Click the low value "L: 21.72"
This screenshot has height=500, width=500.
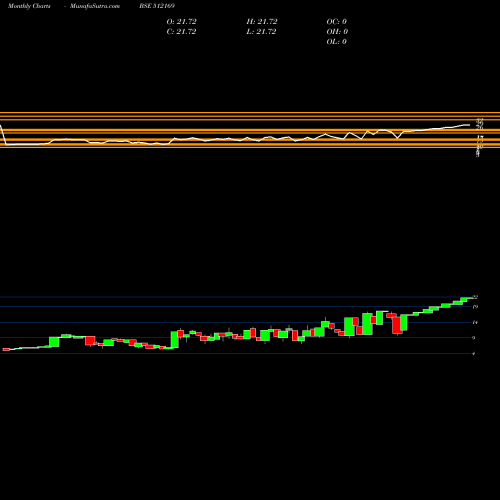pyautogui.click(x=261, y=32)
